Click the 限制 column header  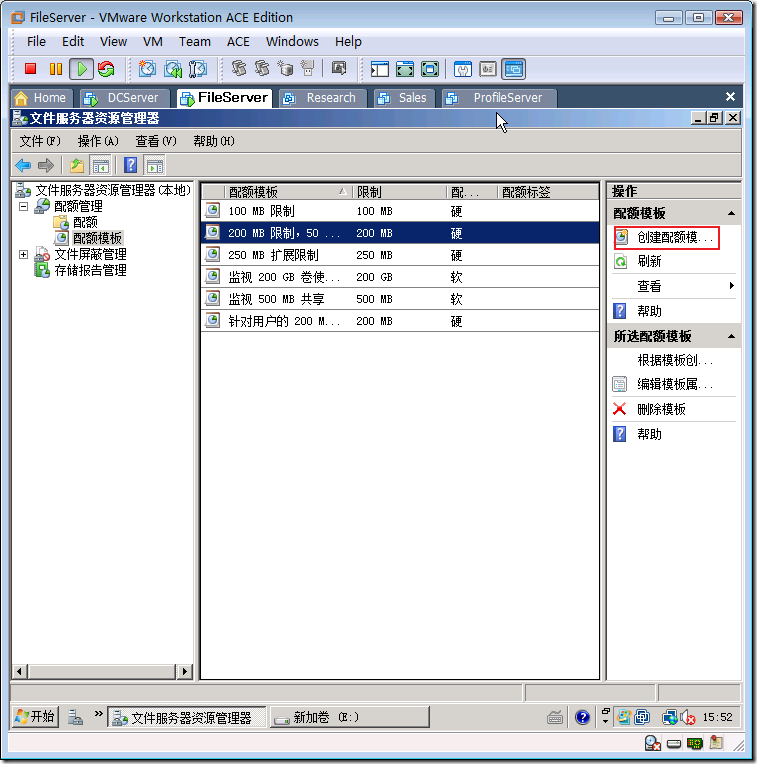tap(399, 192)
